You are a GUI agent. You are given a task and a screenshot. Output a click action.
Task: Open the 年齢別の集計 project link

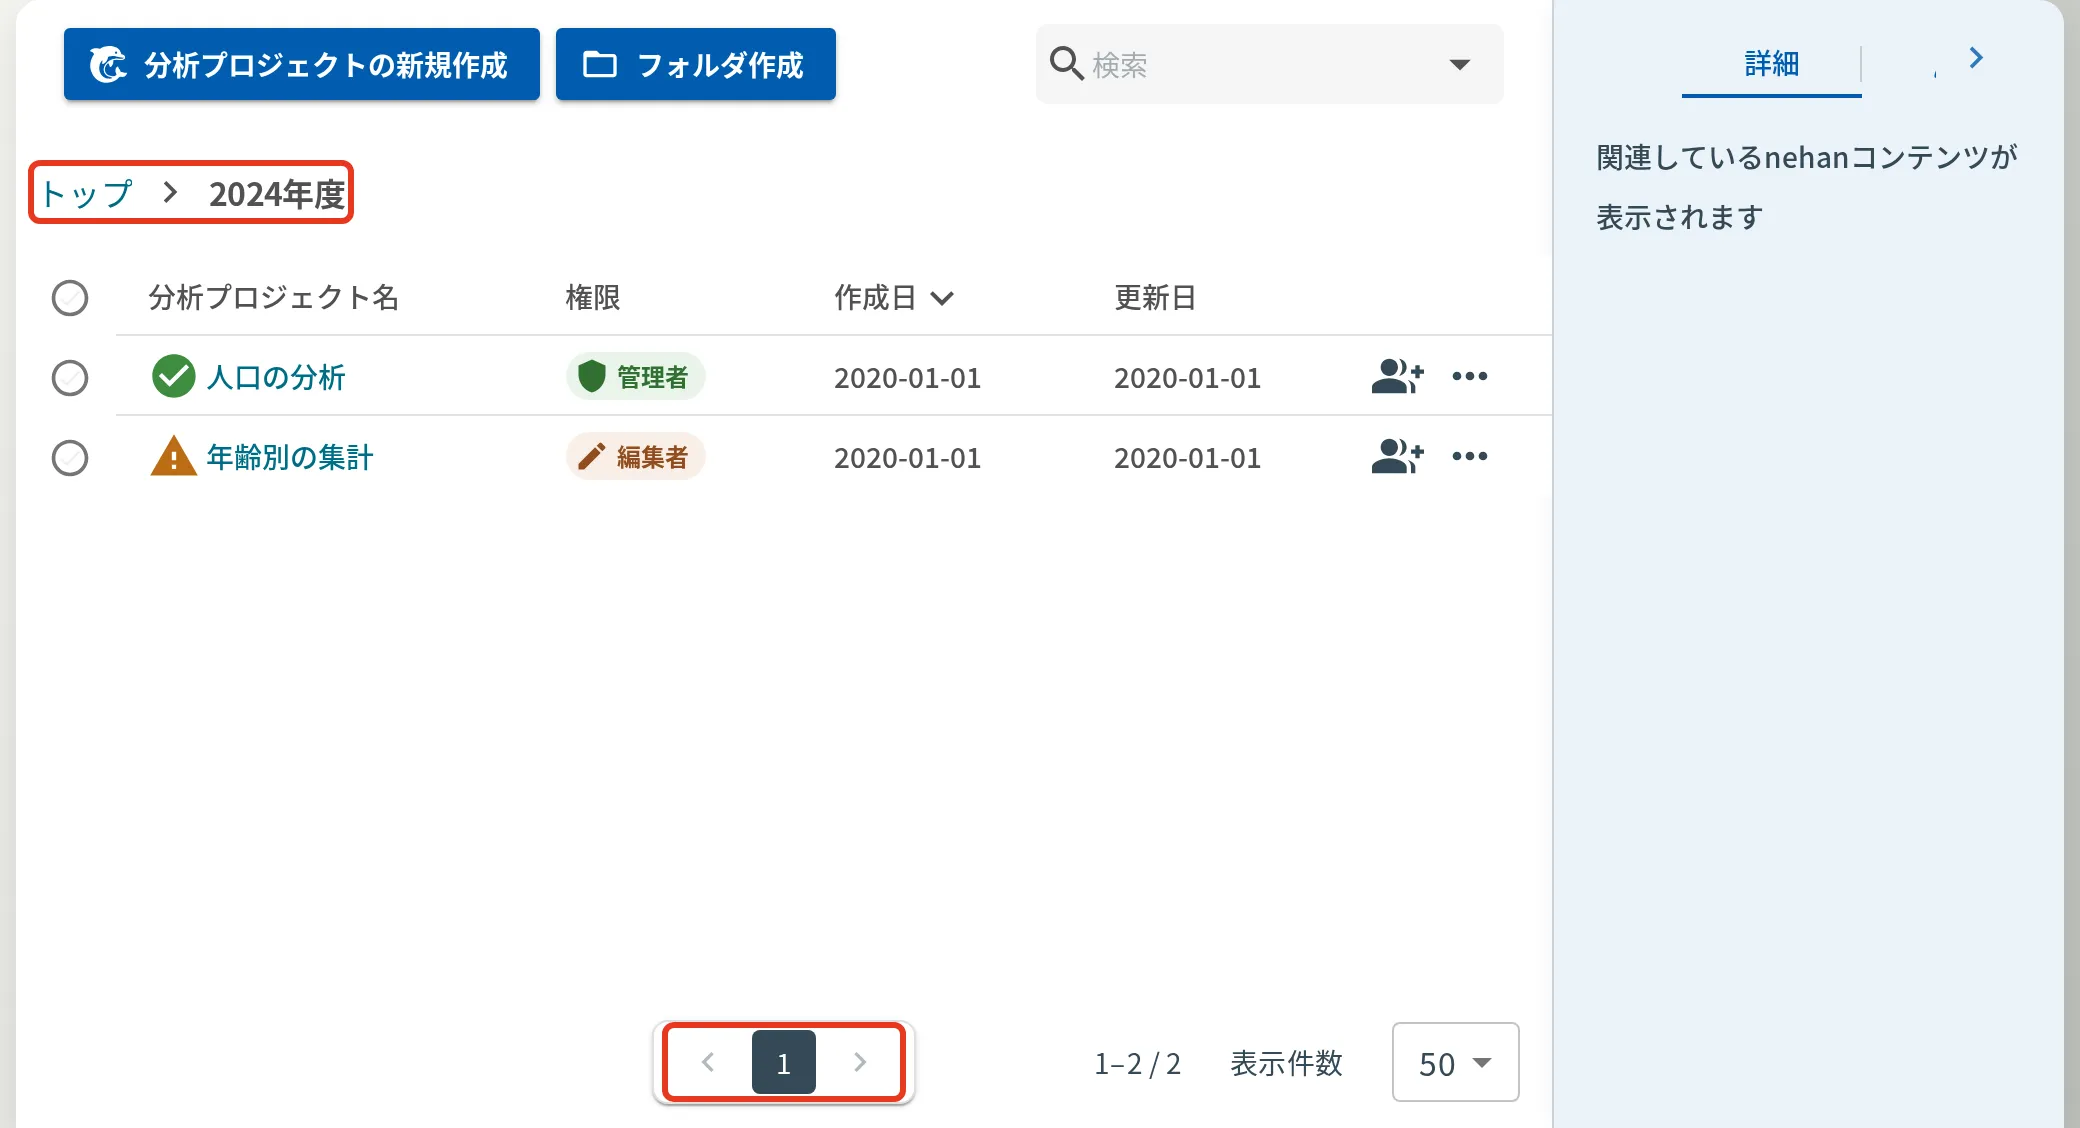290,457
